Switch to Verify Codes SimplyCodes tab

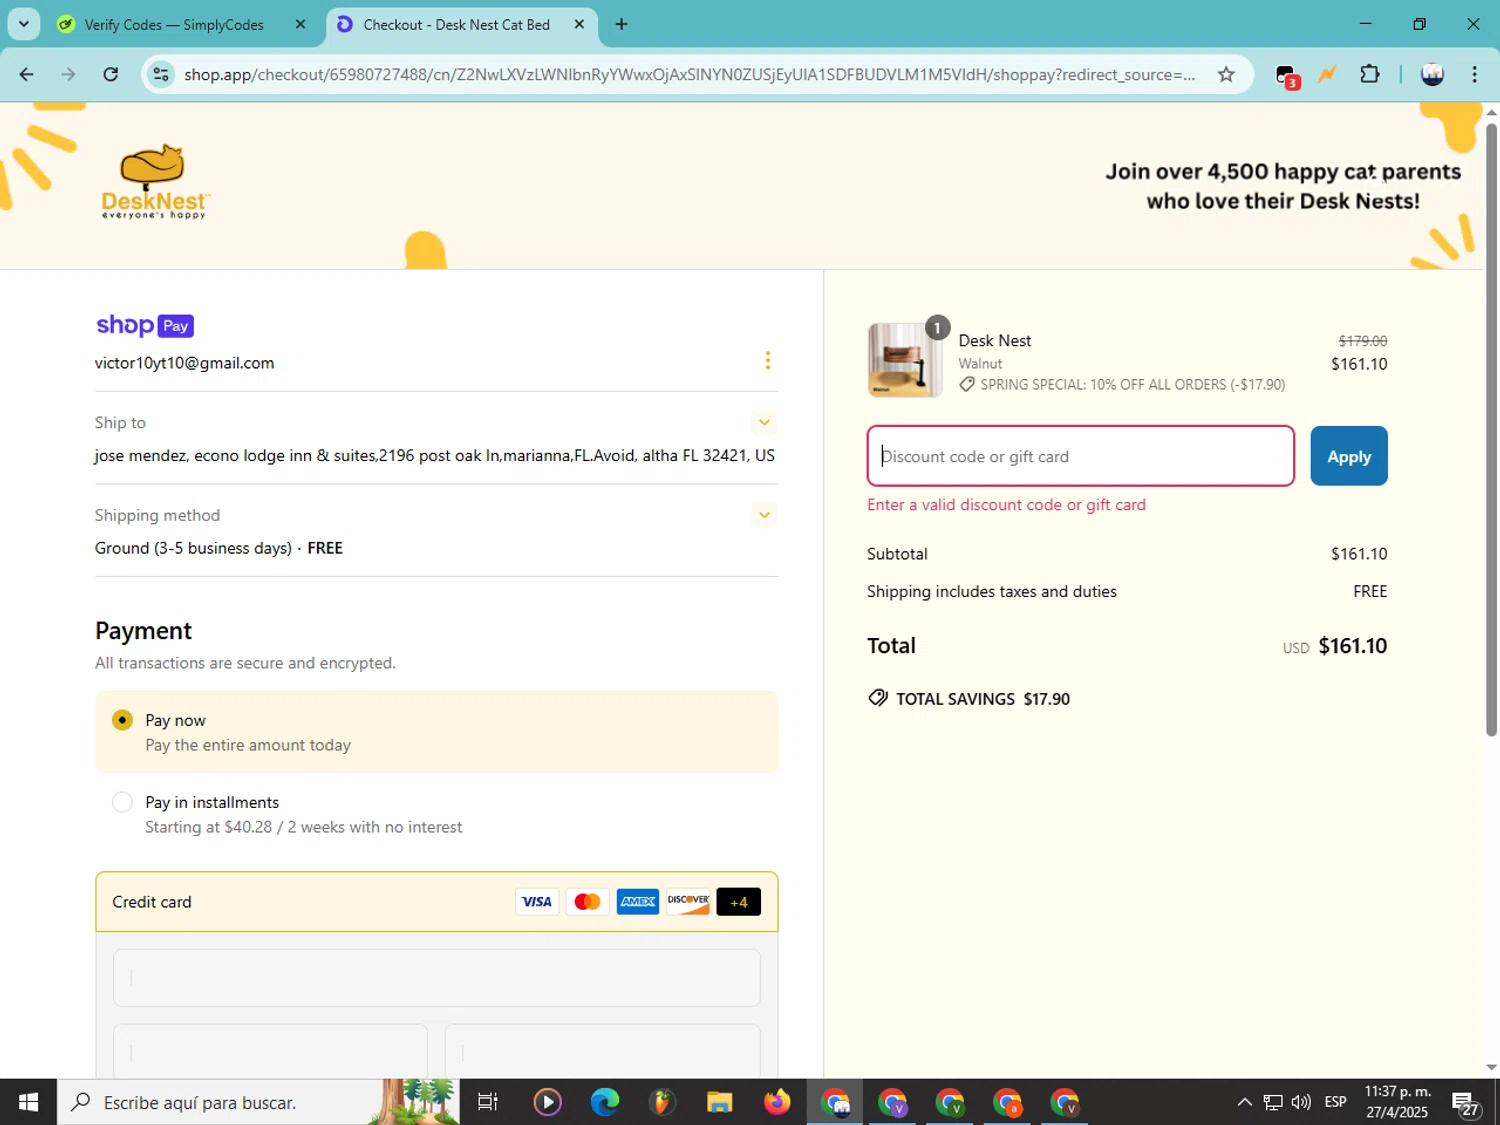(x=174, y=24)
